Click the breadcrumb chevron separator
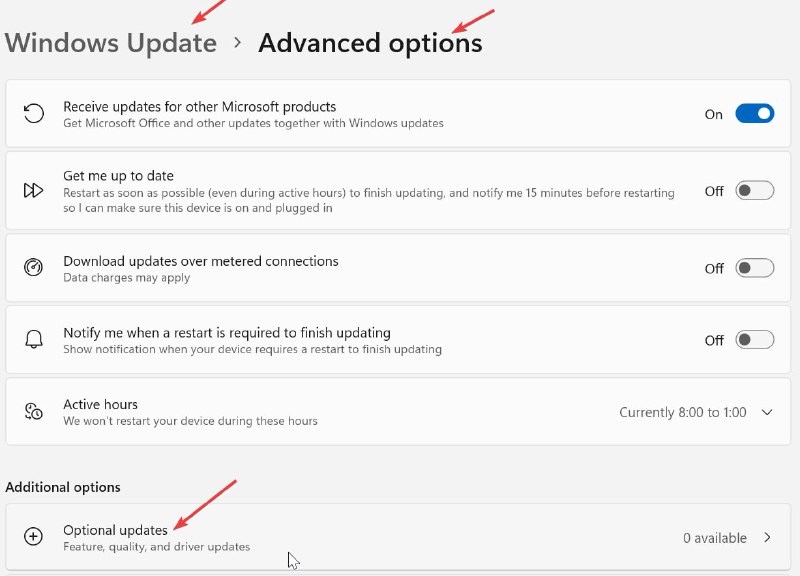Screen dimensions: 800x576 coord(237,42)
